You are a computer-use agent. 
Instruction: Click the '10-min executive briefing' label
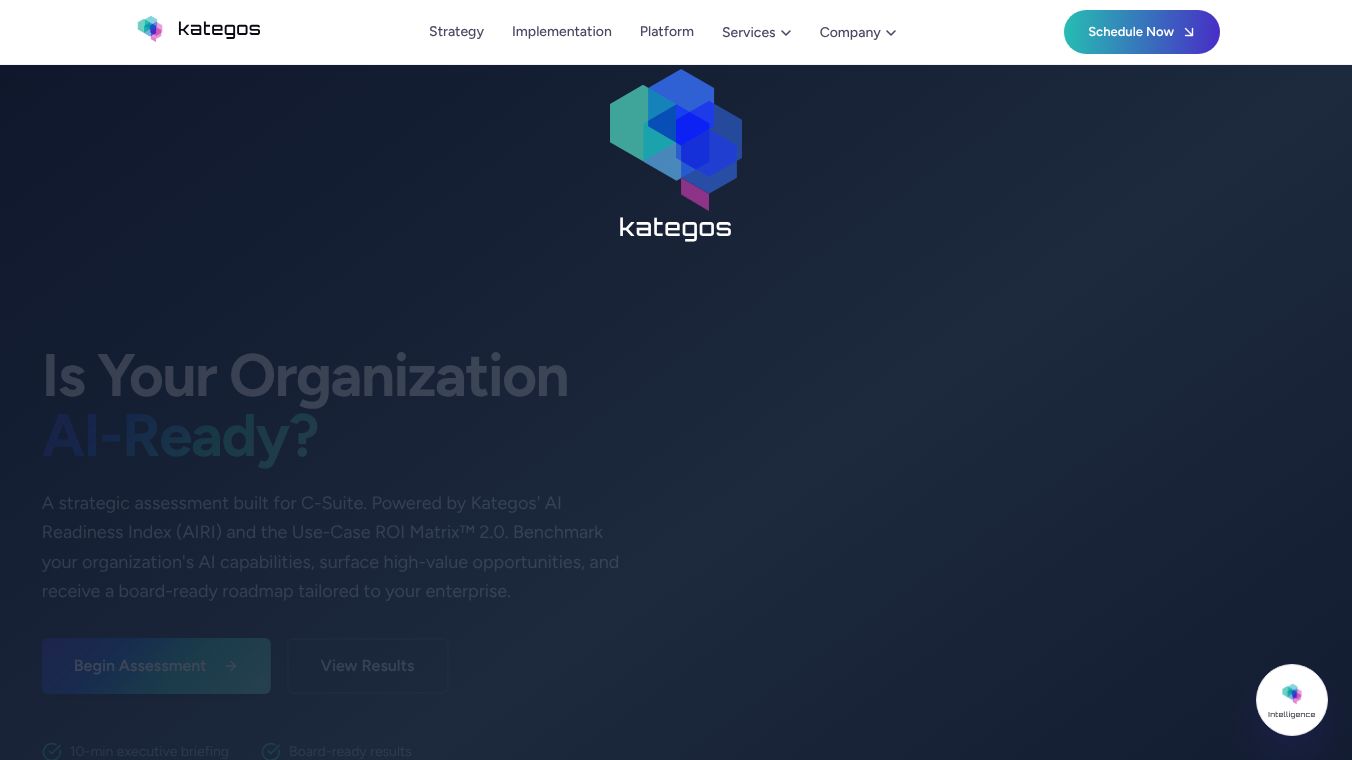pos(149,751)
